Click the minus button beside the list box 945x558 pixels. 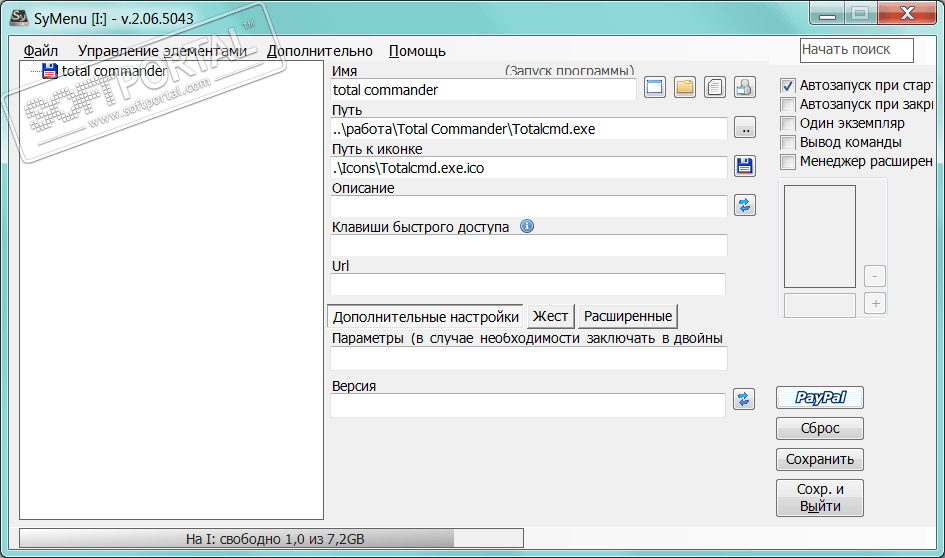pos(874,276)
